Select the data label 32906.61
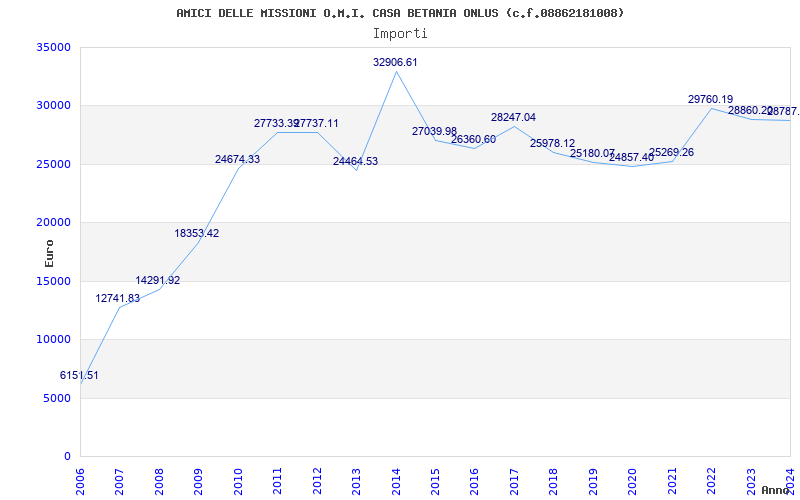The height and width of the screenshot is (500, 800). point(395,62)
